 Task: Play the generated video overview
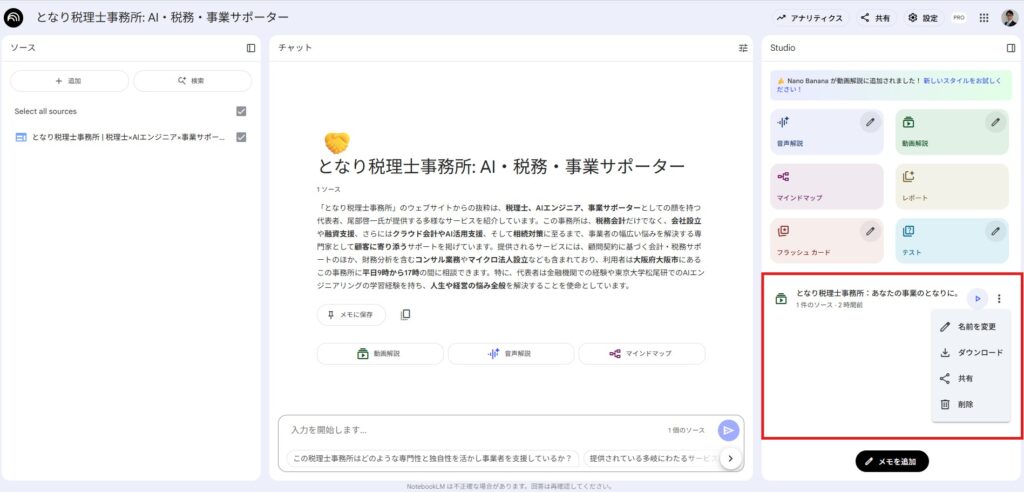[x=978, y=298]
